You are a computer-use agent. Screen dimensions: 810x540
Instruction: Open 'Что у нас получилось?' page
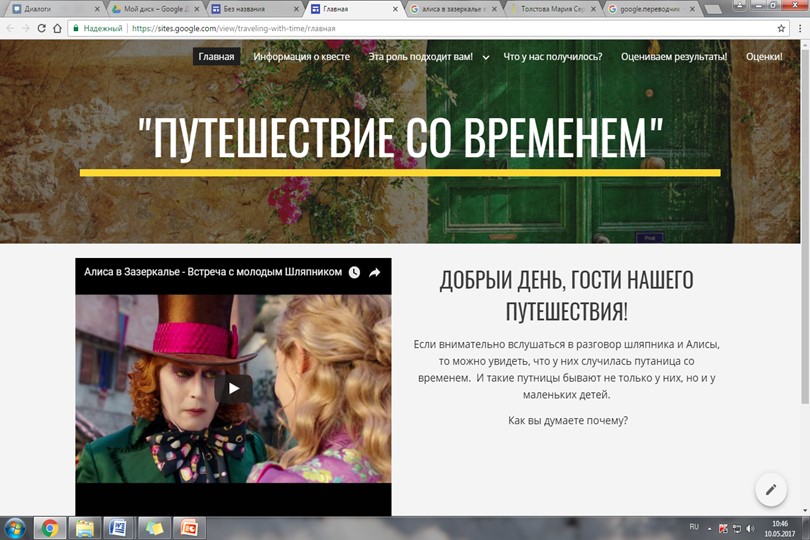(x=553, y=57)
